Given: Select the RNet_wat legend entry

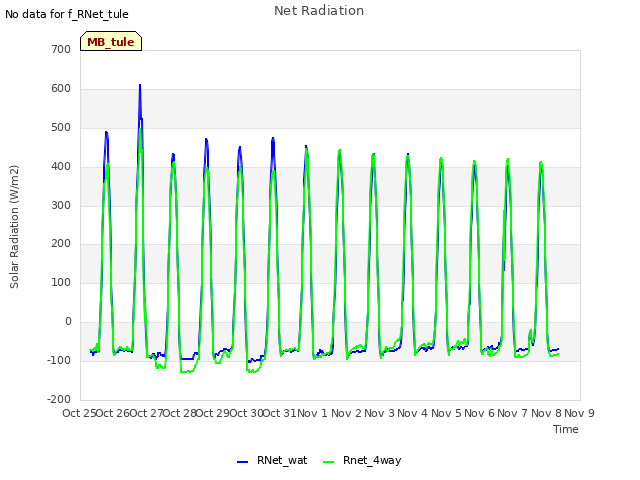Looking at the screenshot, I should [272, 460].
